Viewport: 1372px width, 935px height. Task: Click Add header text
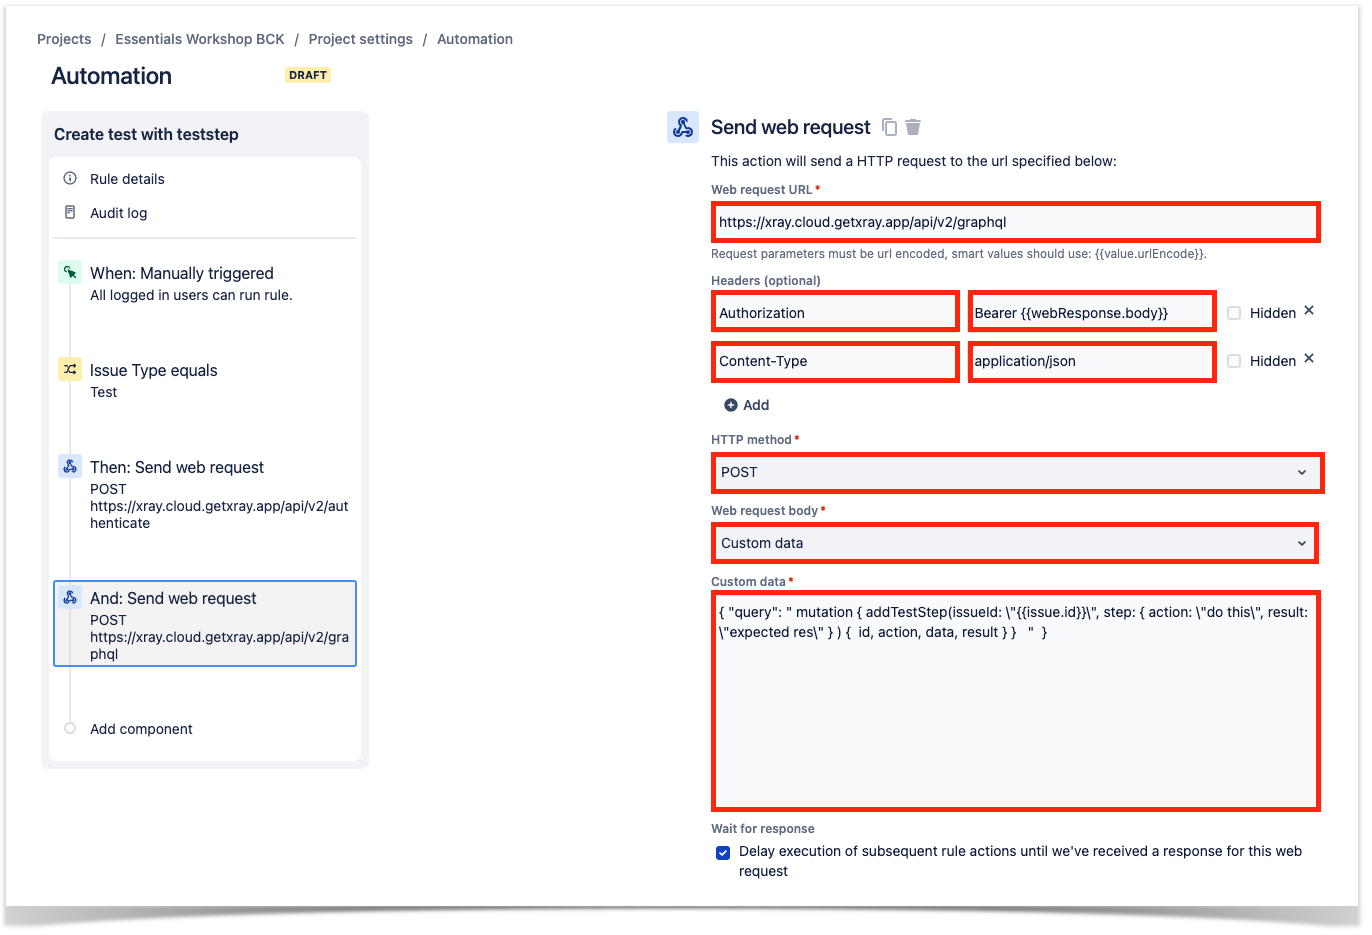756,405
